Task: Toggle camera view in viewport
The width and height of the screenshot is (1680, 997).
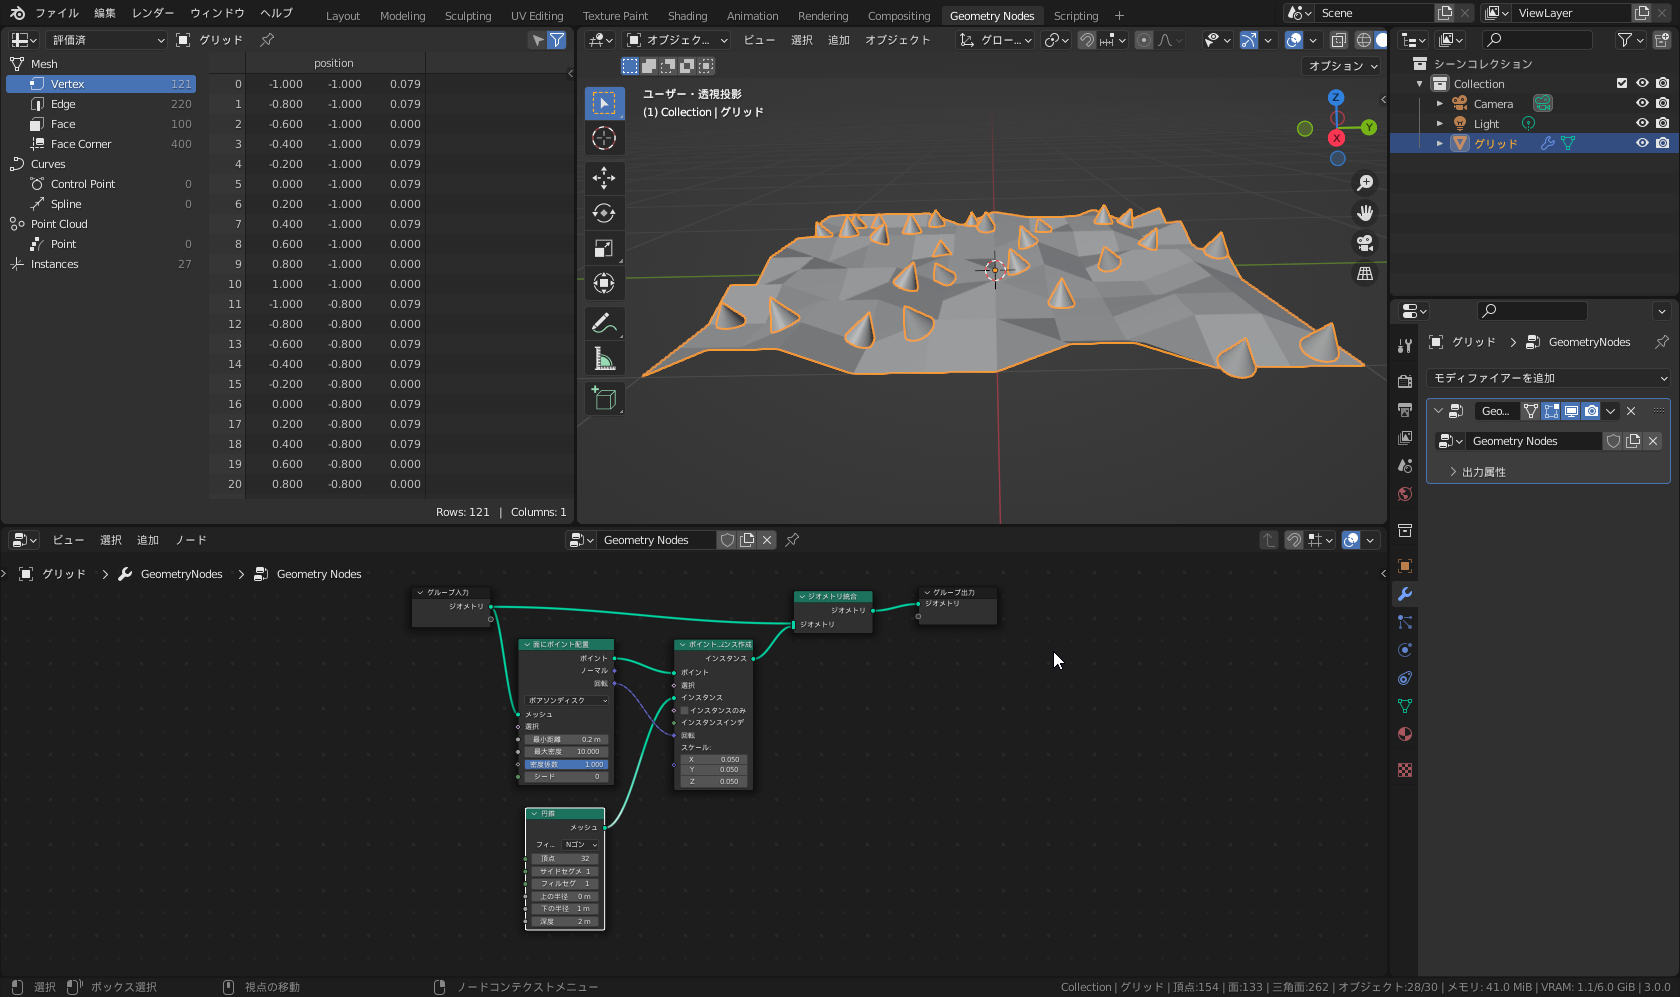Action: [1364, 243]
